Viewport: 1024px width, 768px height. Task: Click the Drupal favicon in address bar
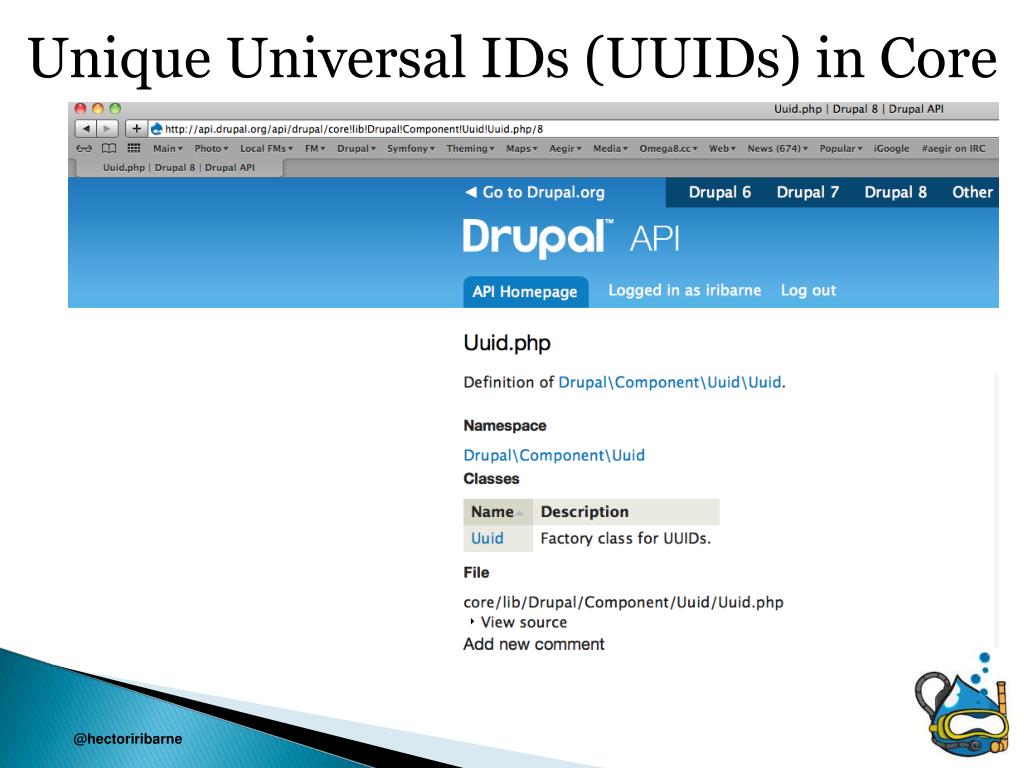click(156, 129)
